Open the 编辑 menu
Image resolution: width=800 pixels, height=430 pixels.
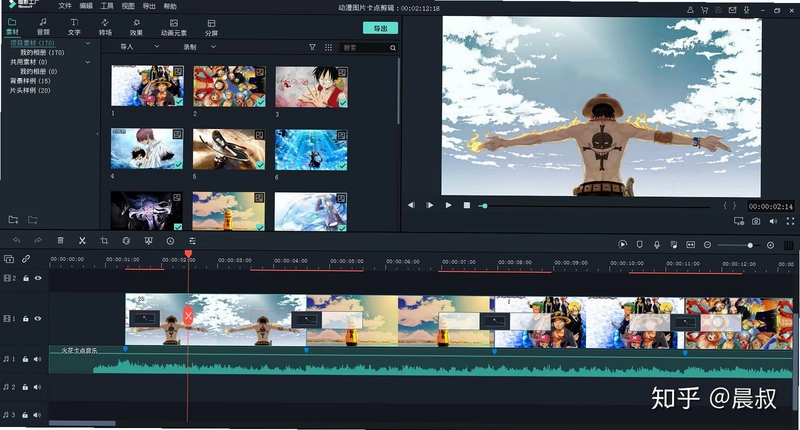(x=86, y=6)
